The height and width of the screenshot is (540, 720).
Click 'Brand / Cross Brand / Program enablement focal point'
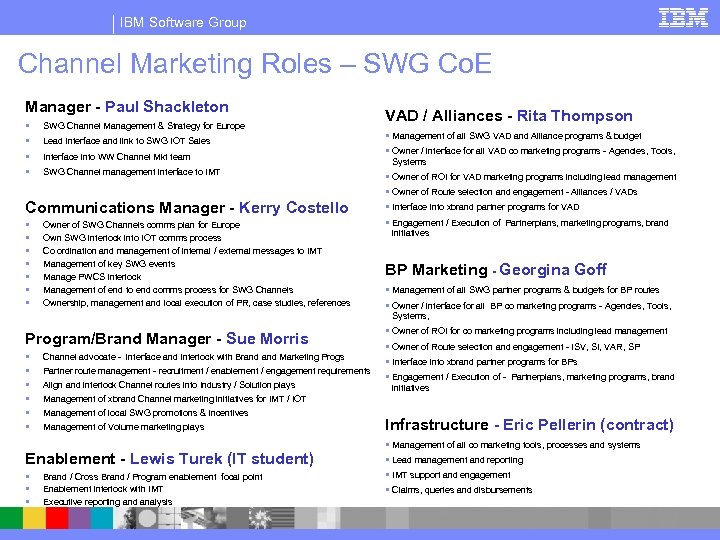(153, 477)
